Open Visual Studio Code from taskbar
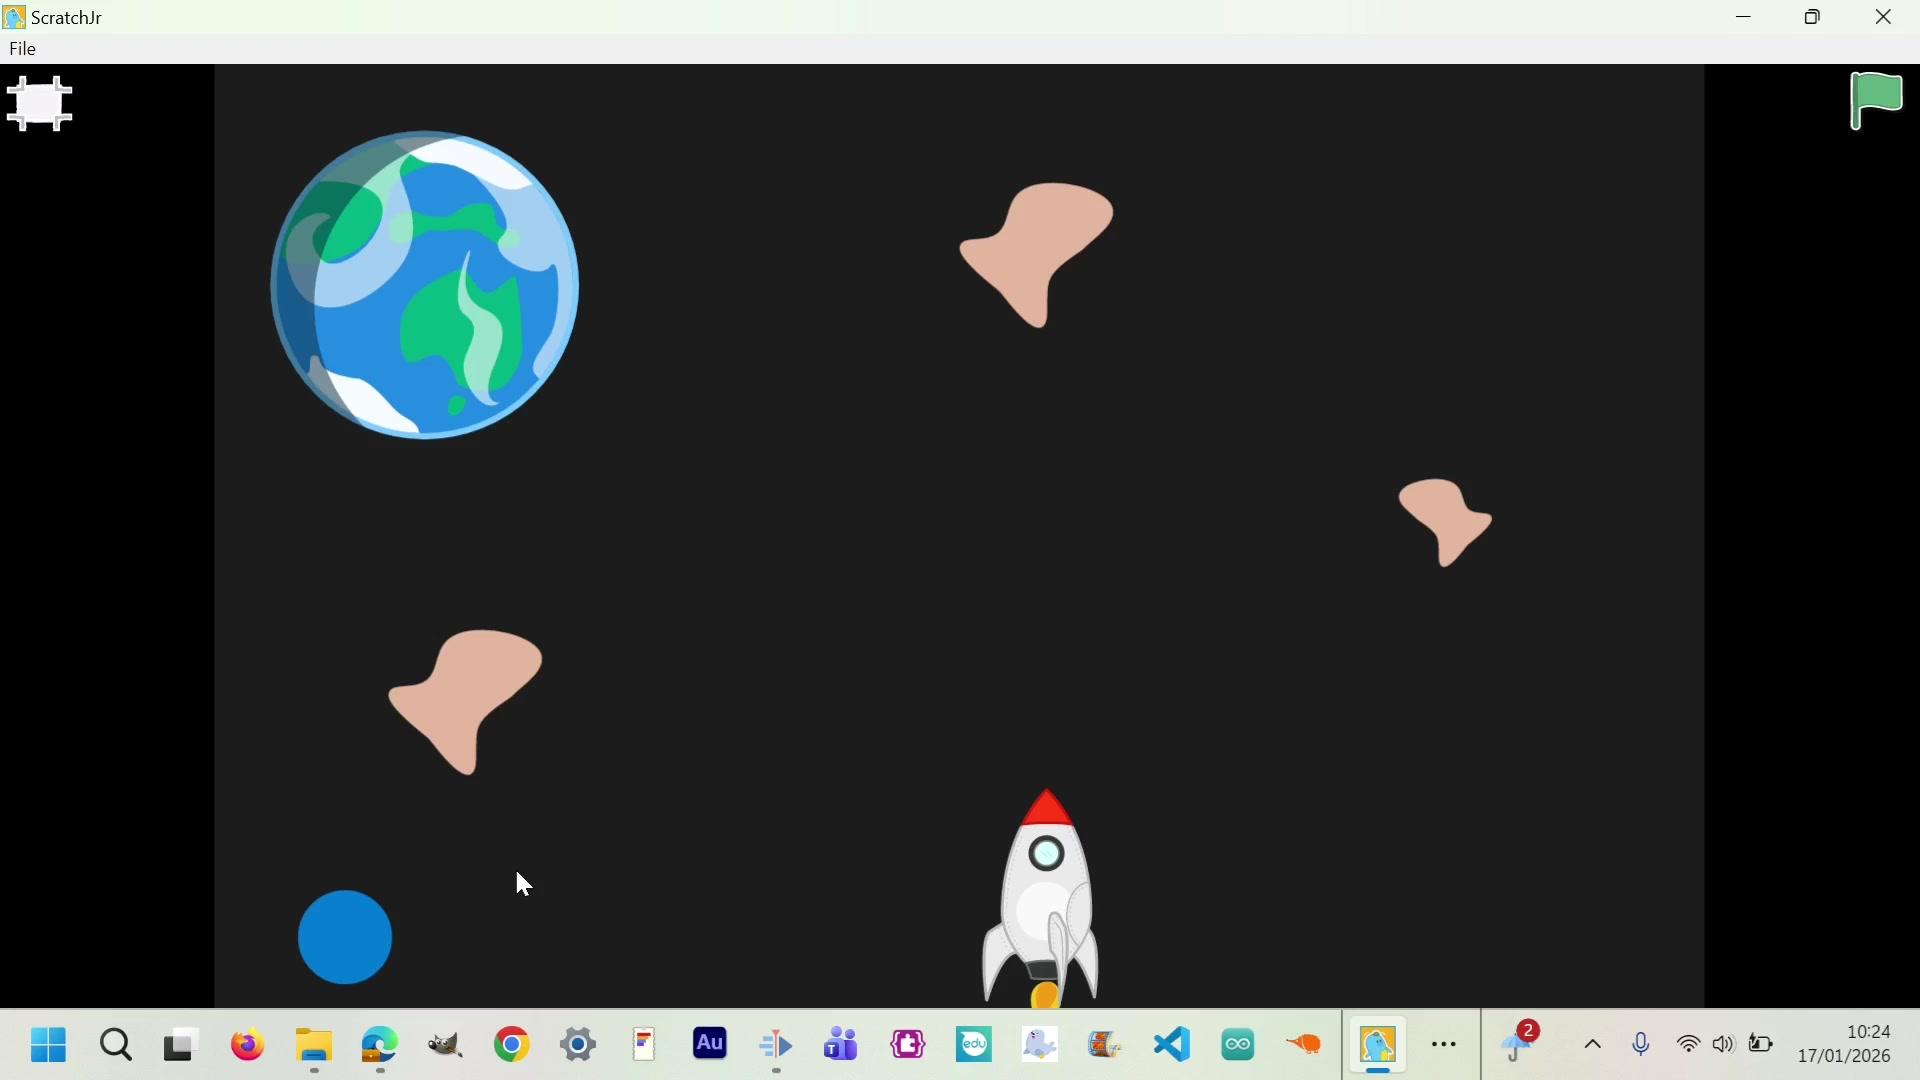Screen dimensions: 1920x1080 [x=1174, y=1046]
